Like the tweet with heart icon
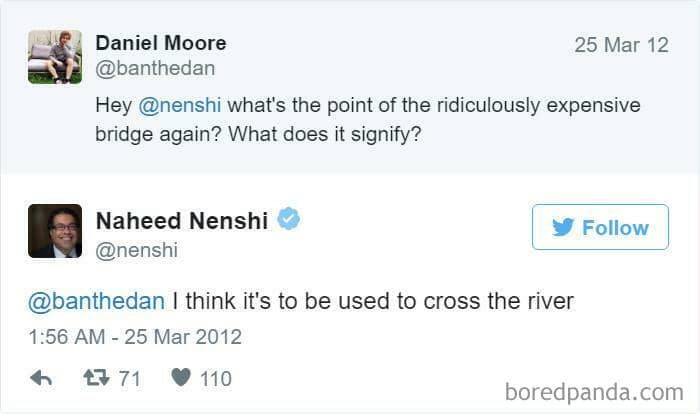This screenshot has width=700, height=414. point(181,377)
